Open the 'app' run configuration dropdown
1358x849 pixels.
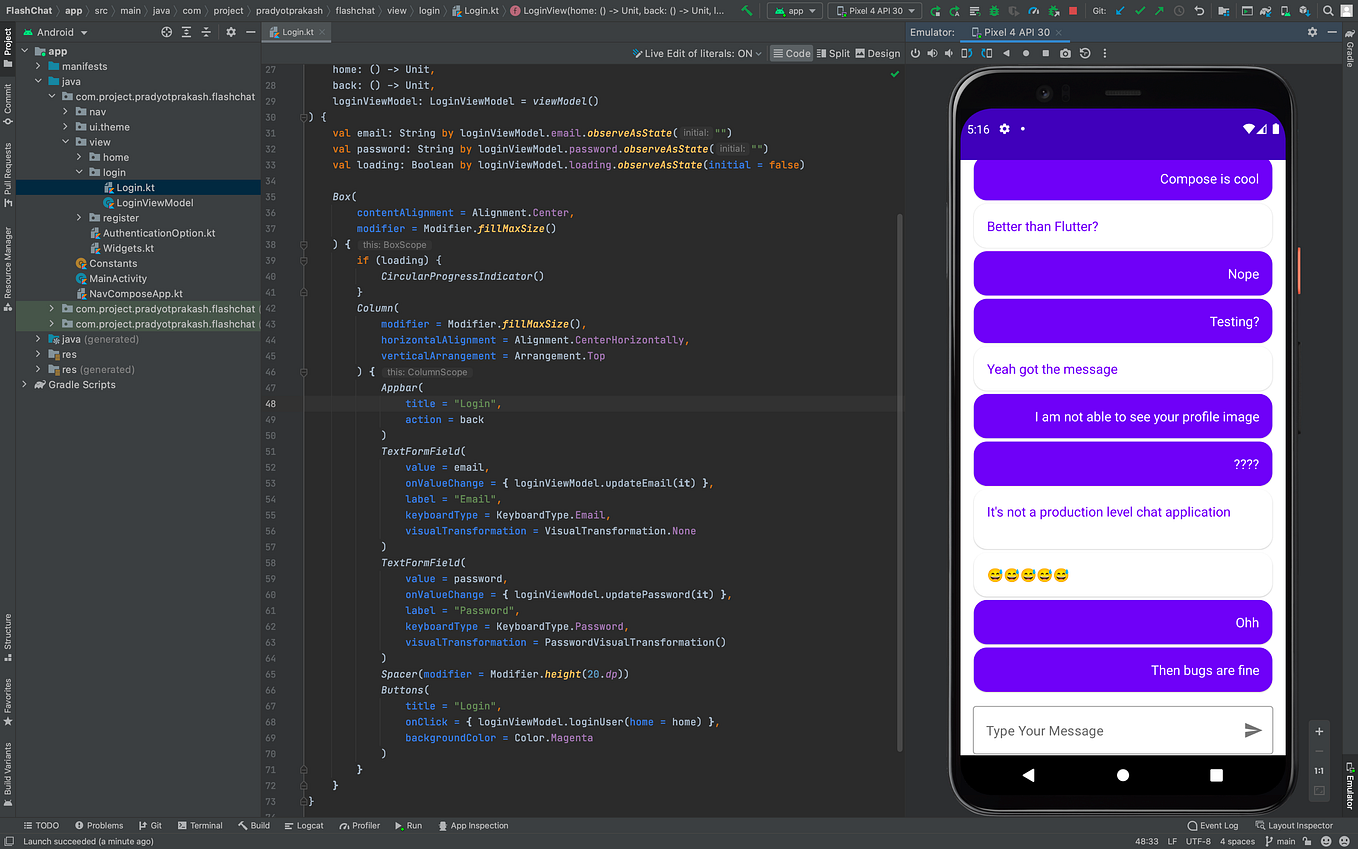[x=796, y=11]
